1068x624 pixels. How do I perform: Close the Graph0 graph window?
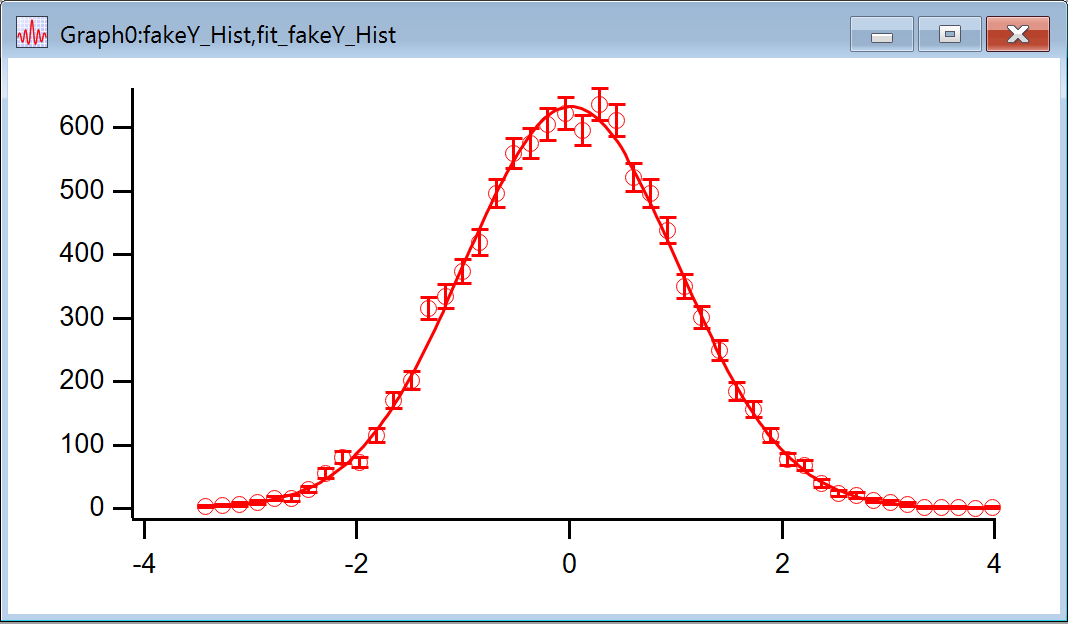(1017, 35)
